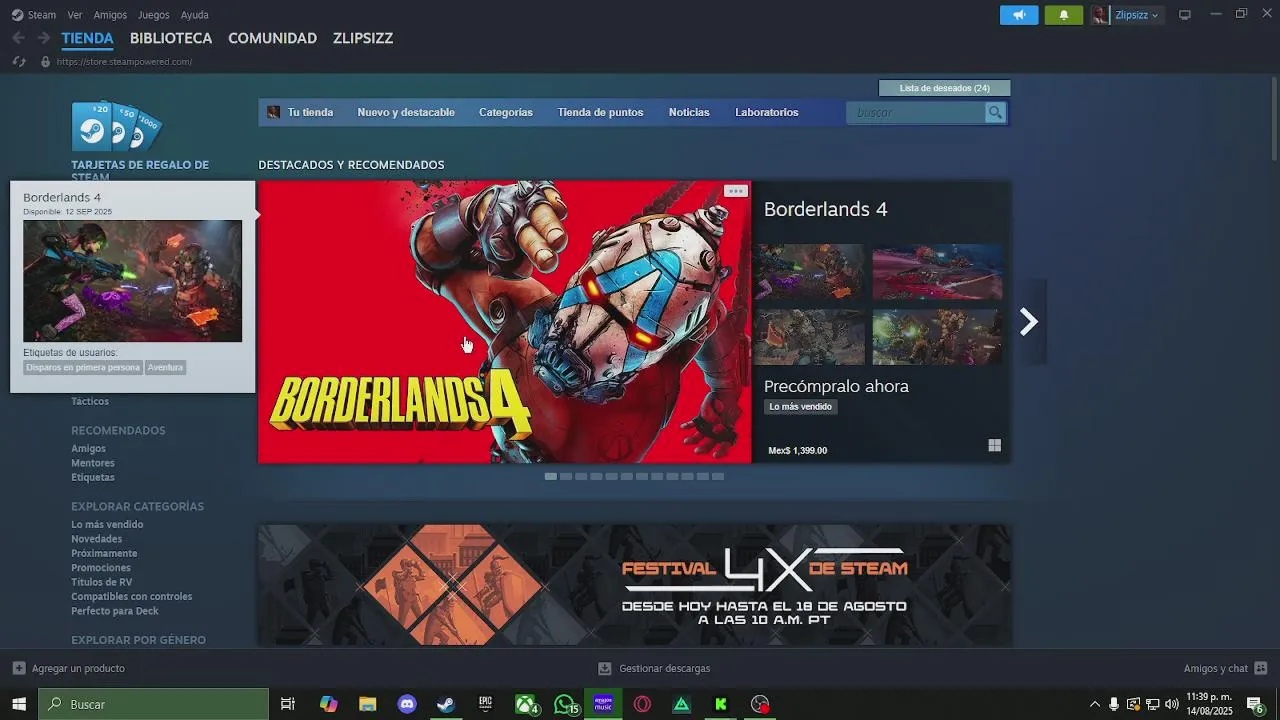This screenshot has width=1280, height=720.
Task: Open the Próximamente category
Action: 104,553
